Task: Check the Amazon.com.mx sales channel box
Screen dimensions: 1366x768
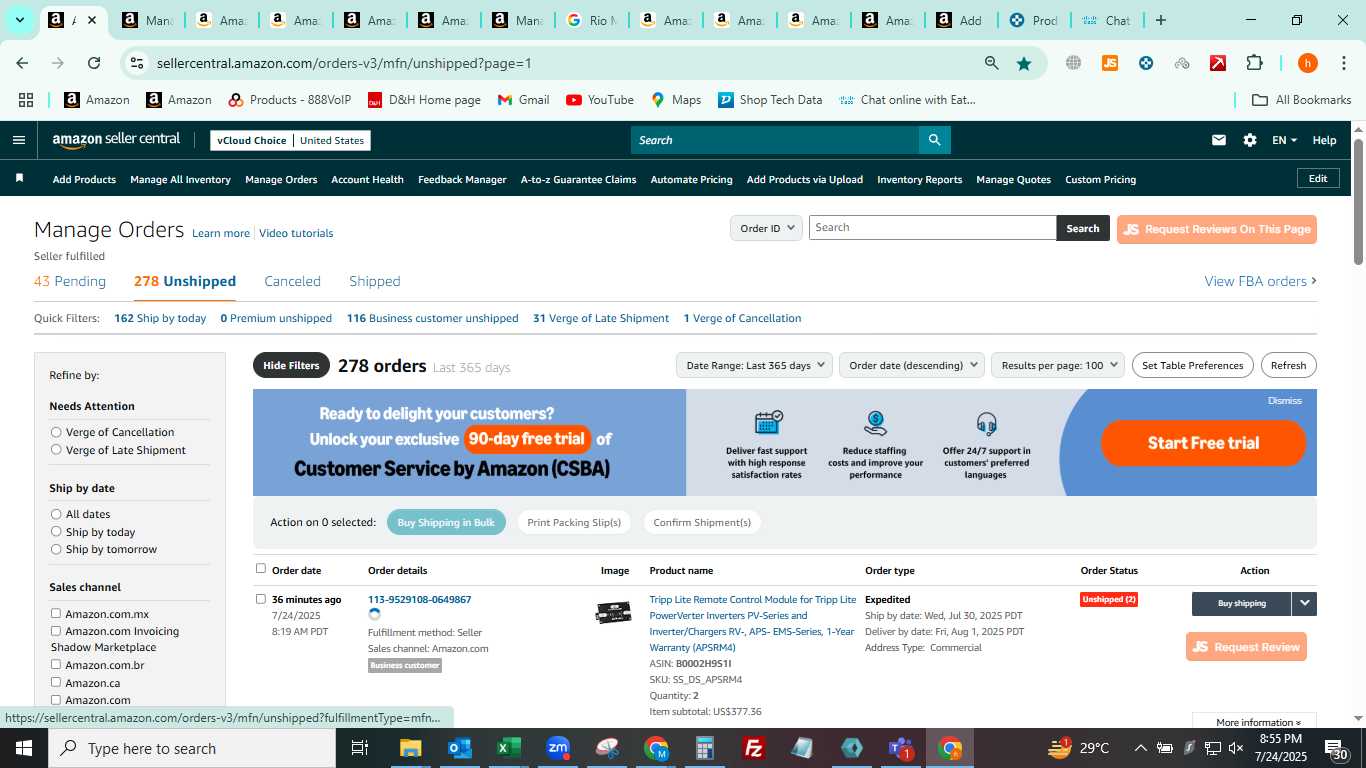Action: (x=56, y=613)
